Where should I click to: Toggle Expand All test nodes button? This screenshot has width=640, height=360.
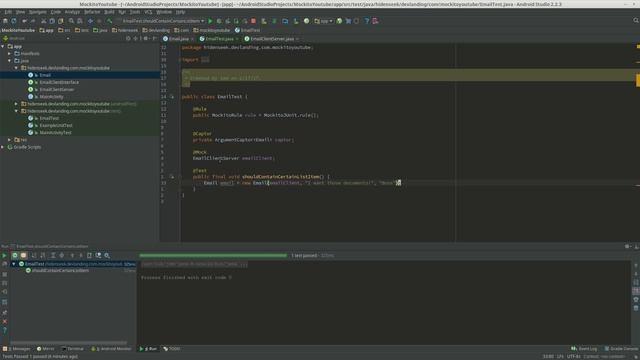pos(53,256)
